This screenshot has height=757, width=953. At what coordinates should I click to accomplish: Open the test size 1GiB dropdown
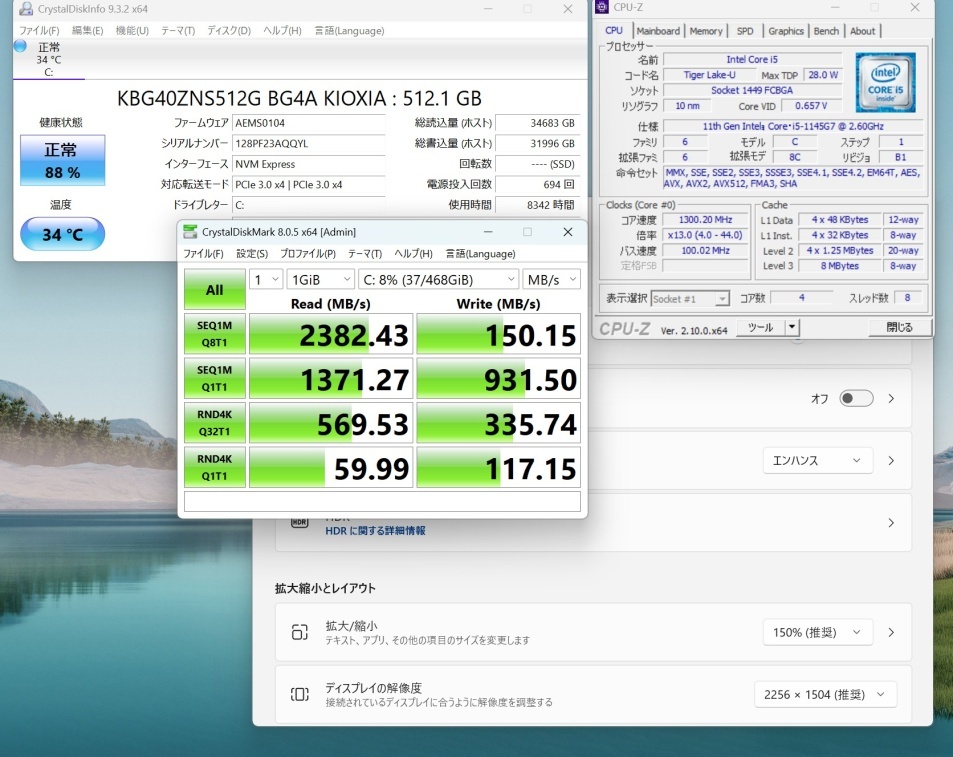(x=320, y=280)
